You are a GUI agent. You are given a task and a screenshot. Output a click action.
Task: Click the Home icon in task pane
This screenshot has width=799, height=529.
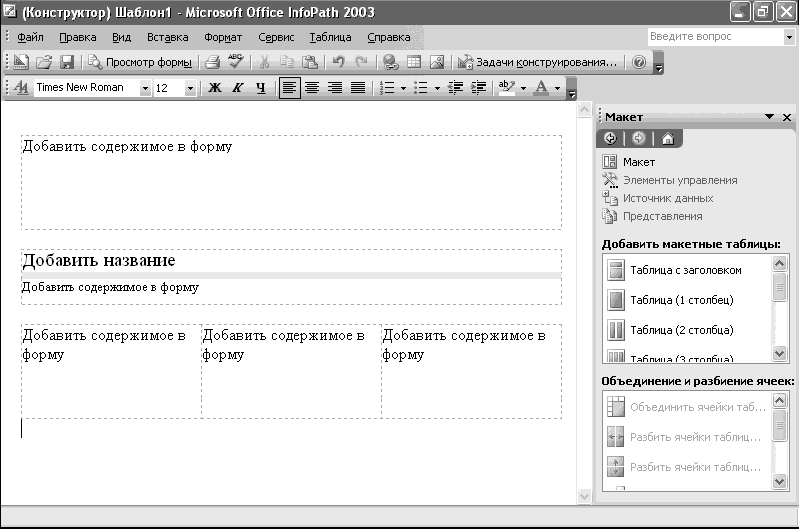[668, 138]
